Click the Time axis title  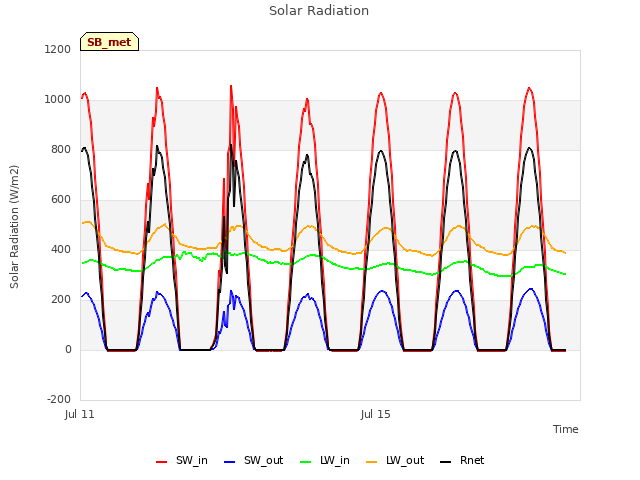[566, 429]
